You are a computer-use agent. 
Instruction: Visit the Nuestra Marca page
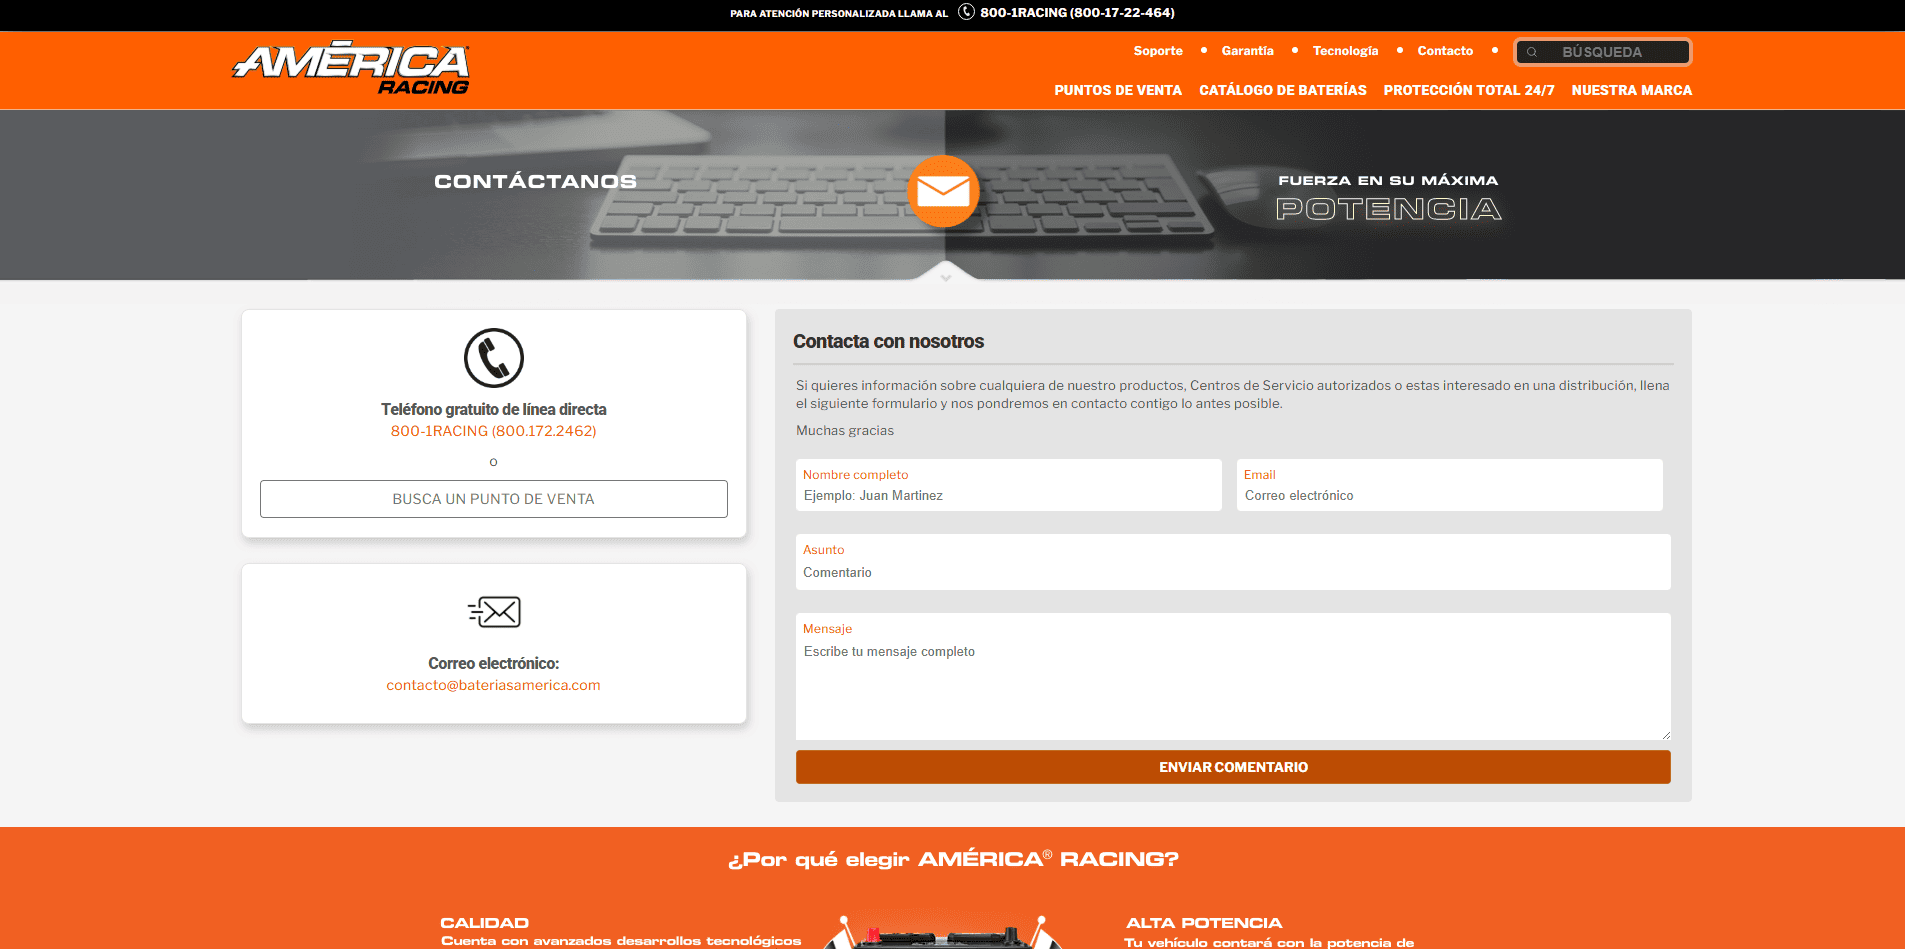(x=1632, y=90)
